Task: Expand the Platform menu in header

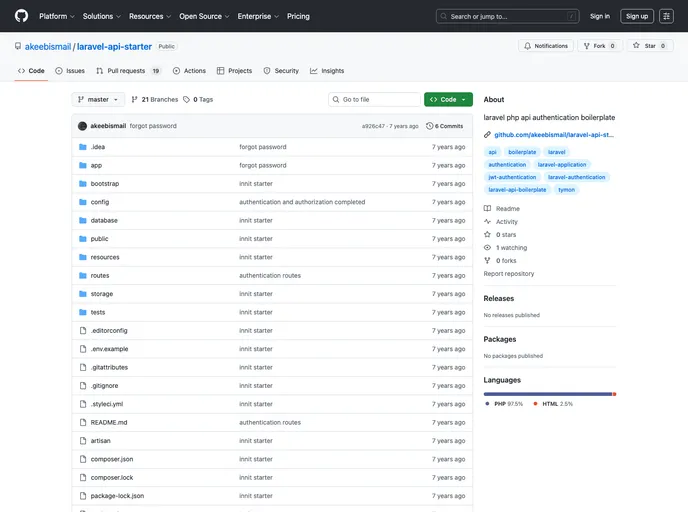Action: pos(57,16)
